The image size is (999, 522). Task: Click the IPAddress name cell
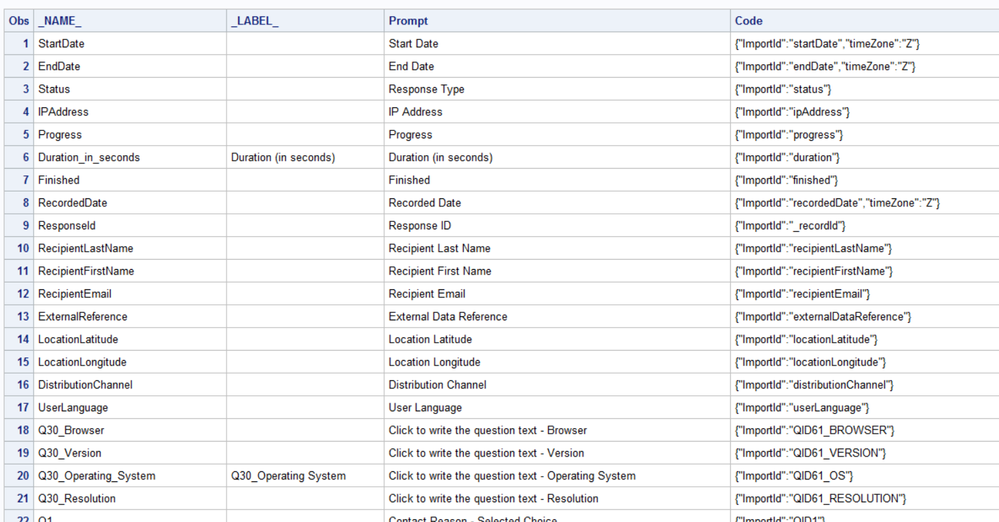point(63,112)
